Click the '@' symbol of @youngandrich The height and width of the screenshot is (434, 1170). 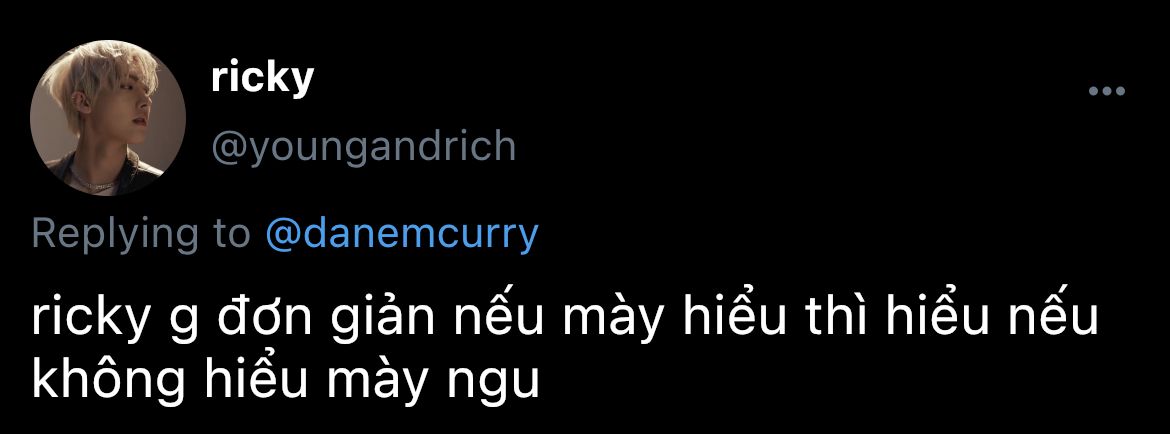[x=230, y=148]
